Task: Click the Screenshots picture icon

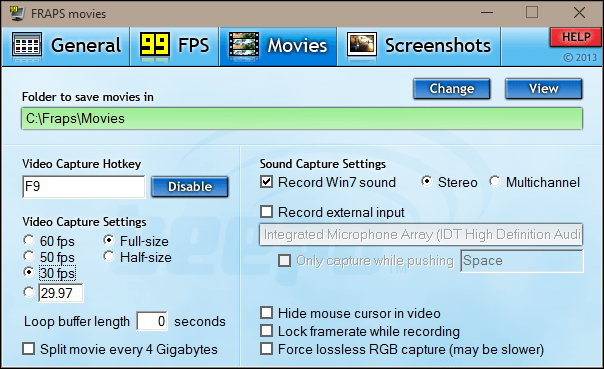Action: coord(362,45)
